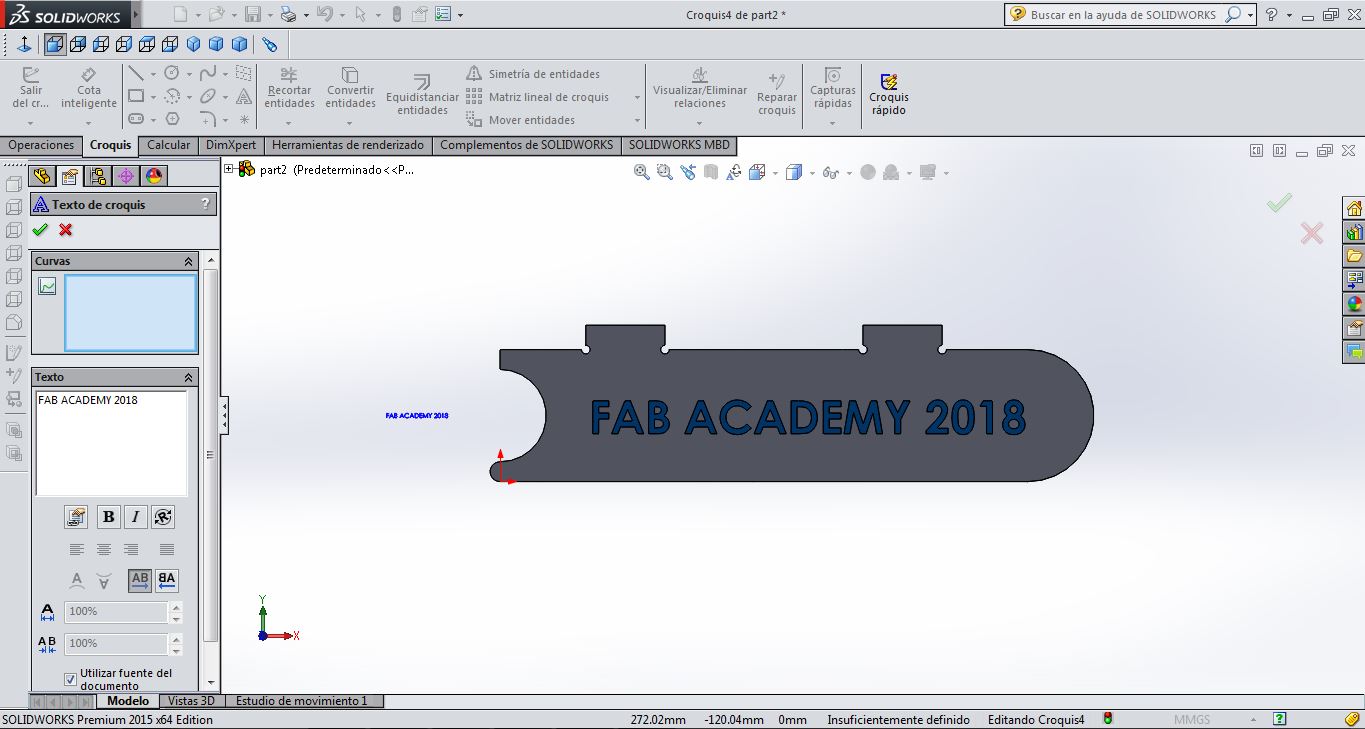Click the Save icon in title toolbar
The image size is (1365, 729).
pos(253,15)
